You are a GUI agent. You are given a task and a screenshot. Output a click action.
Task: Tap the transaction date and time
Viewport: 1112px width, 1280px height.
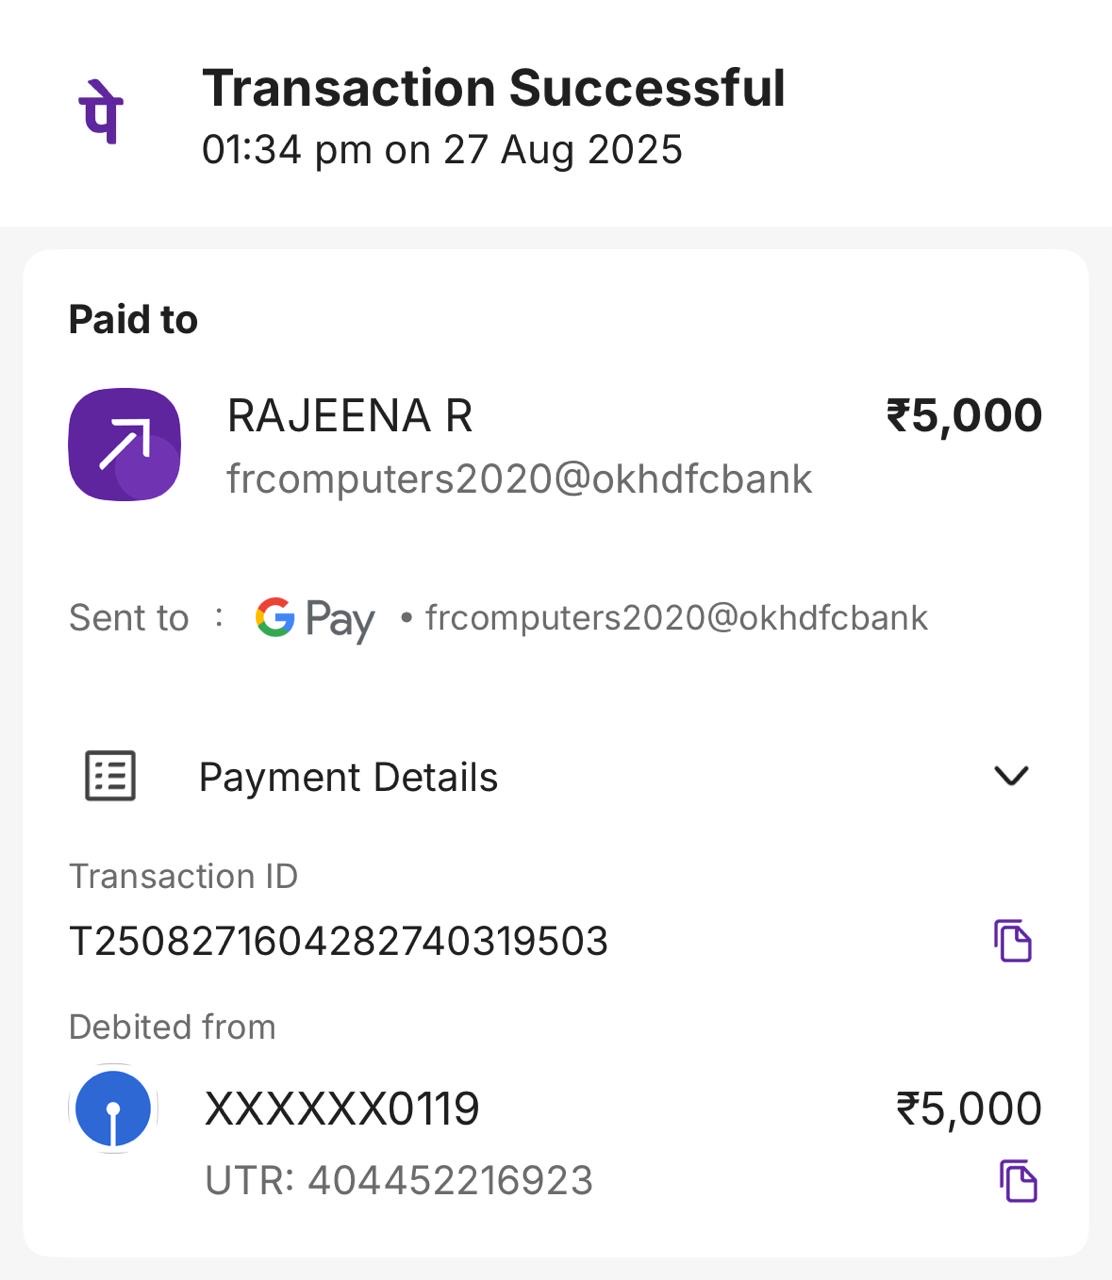click(442, 150)
